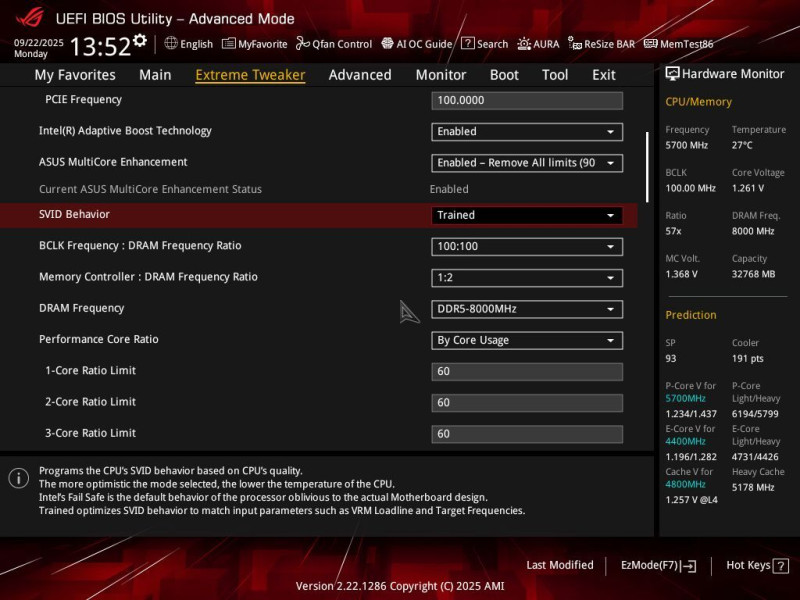The width and height of the screenshot is (800, 600).
Task: Toggle ReSize BAR icon
Action: point(574,44)
